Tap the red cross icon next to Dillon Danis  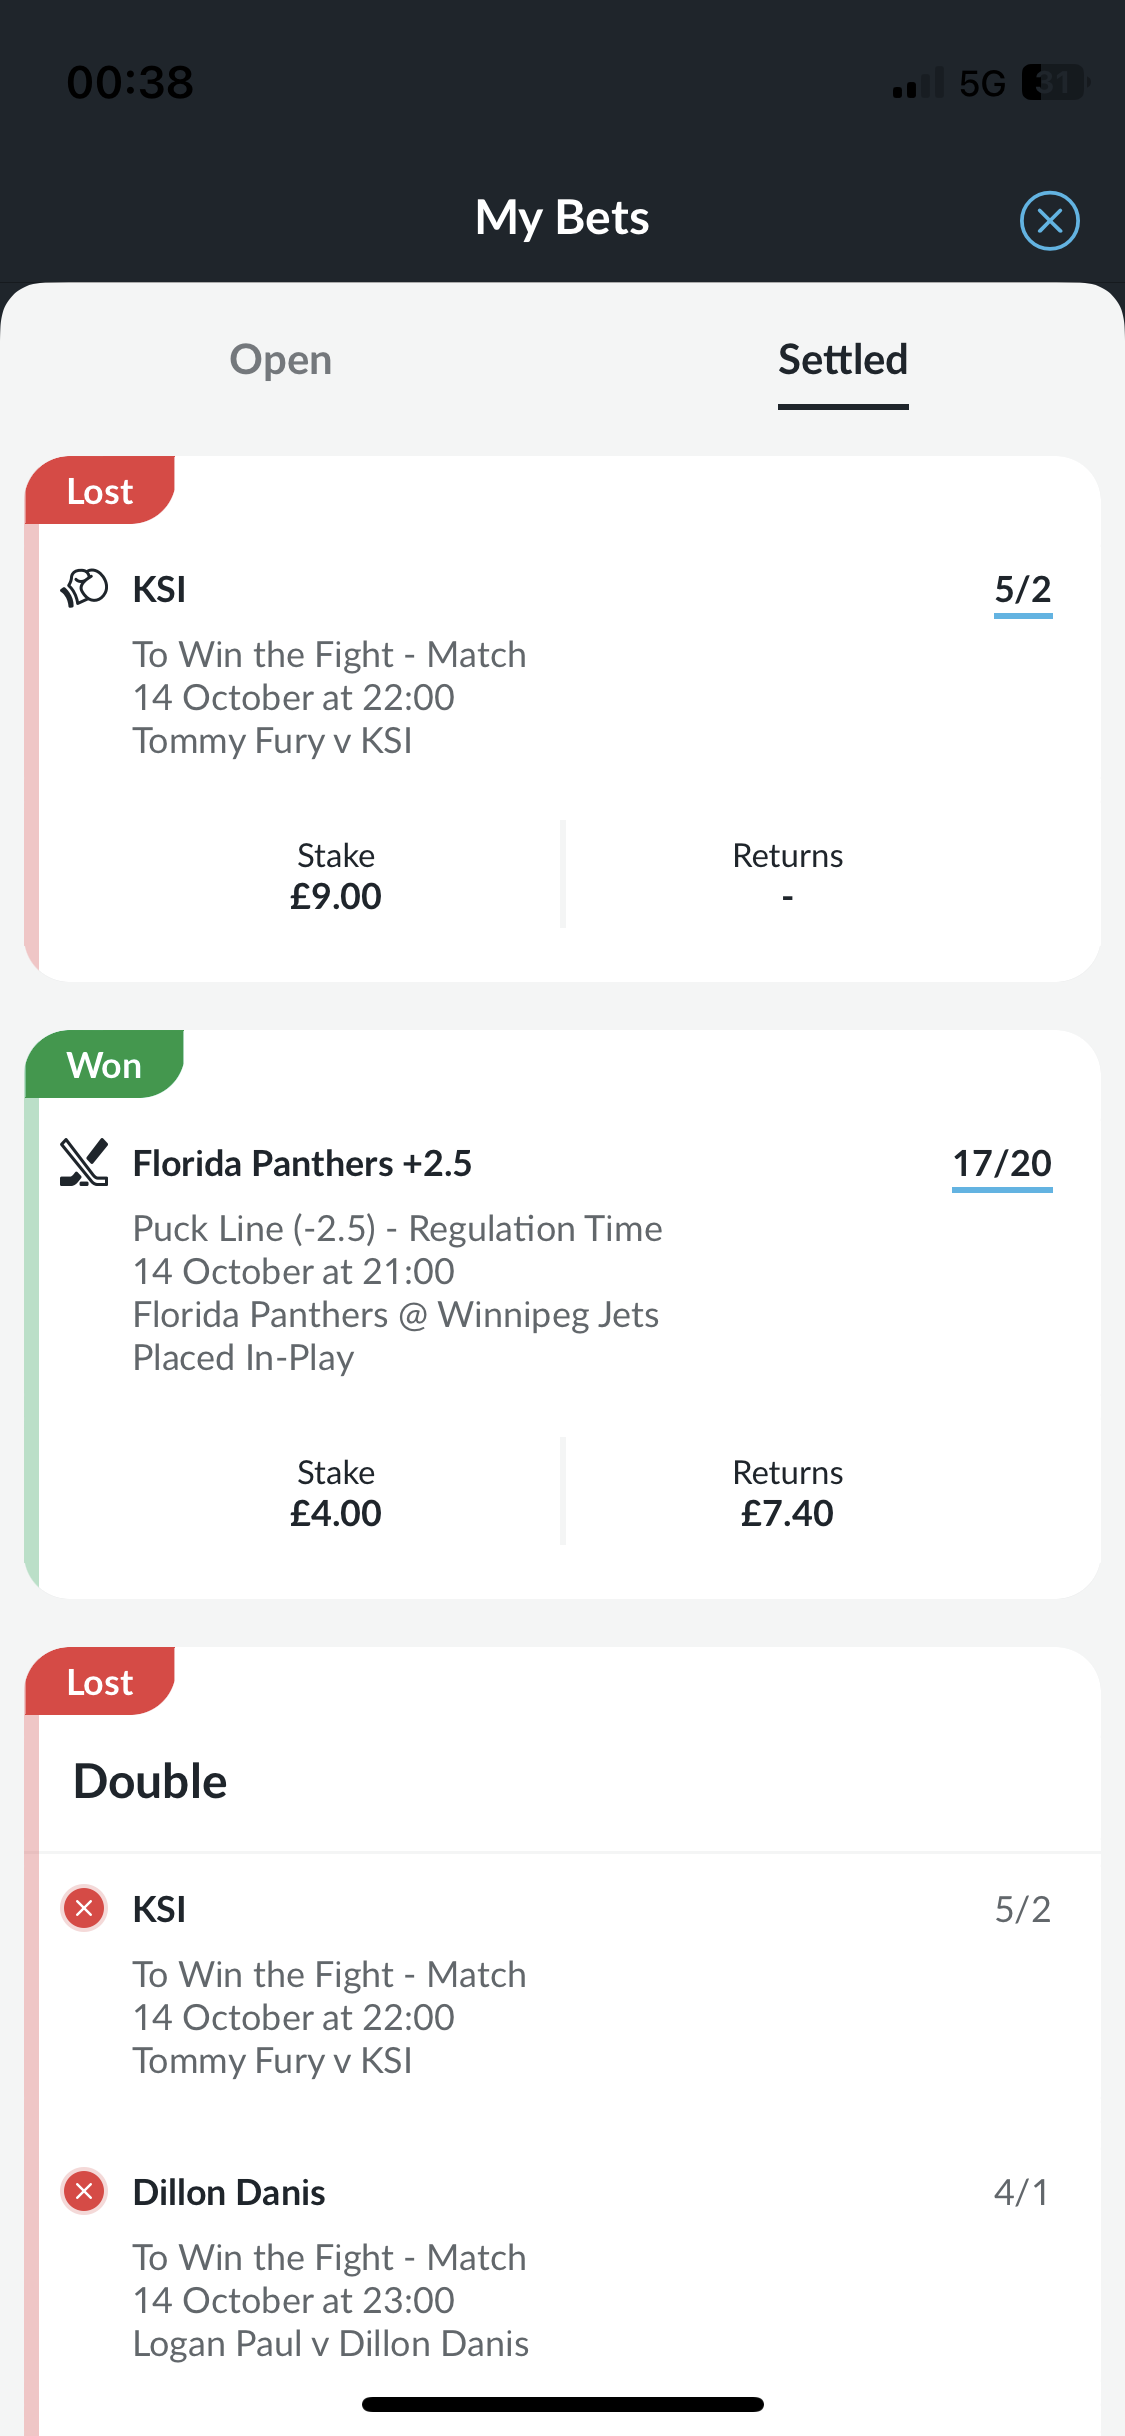tap(84, 2192)
